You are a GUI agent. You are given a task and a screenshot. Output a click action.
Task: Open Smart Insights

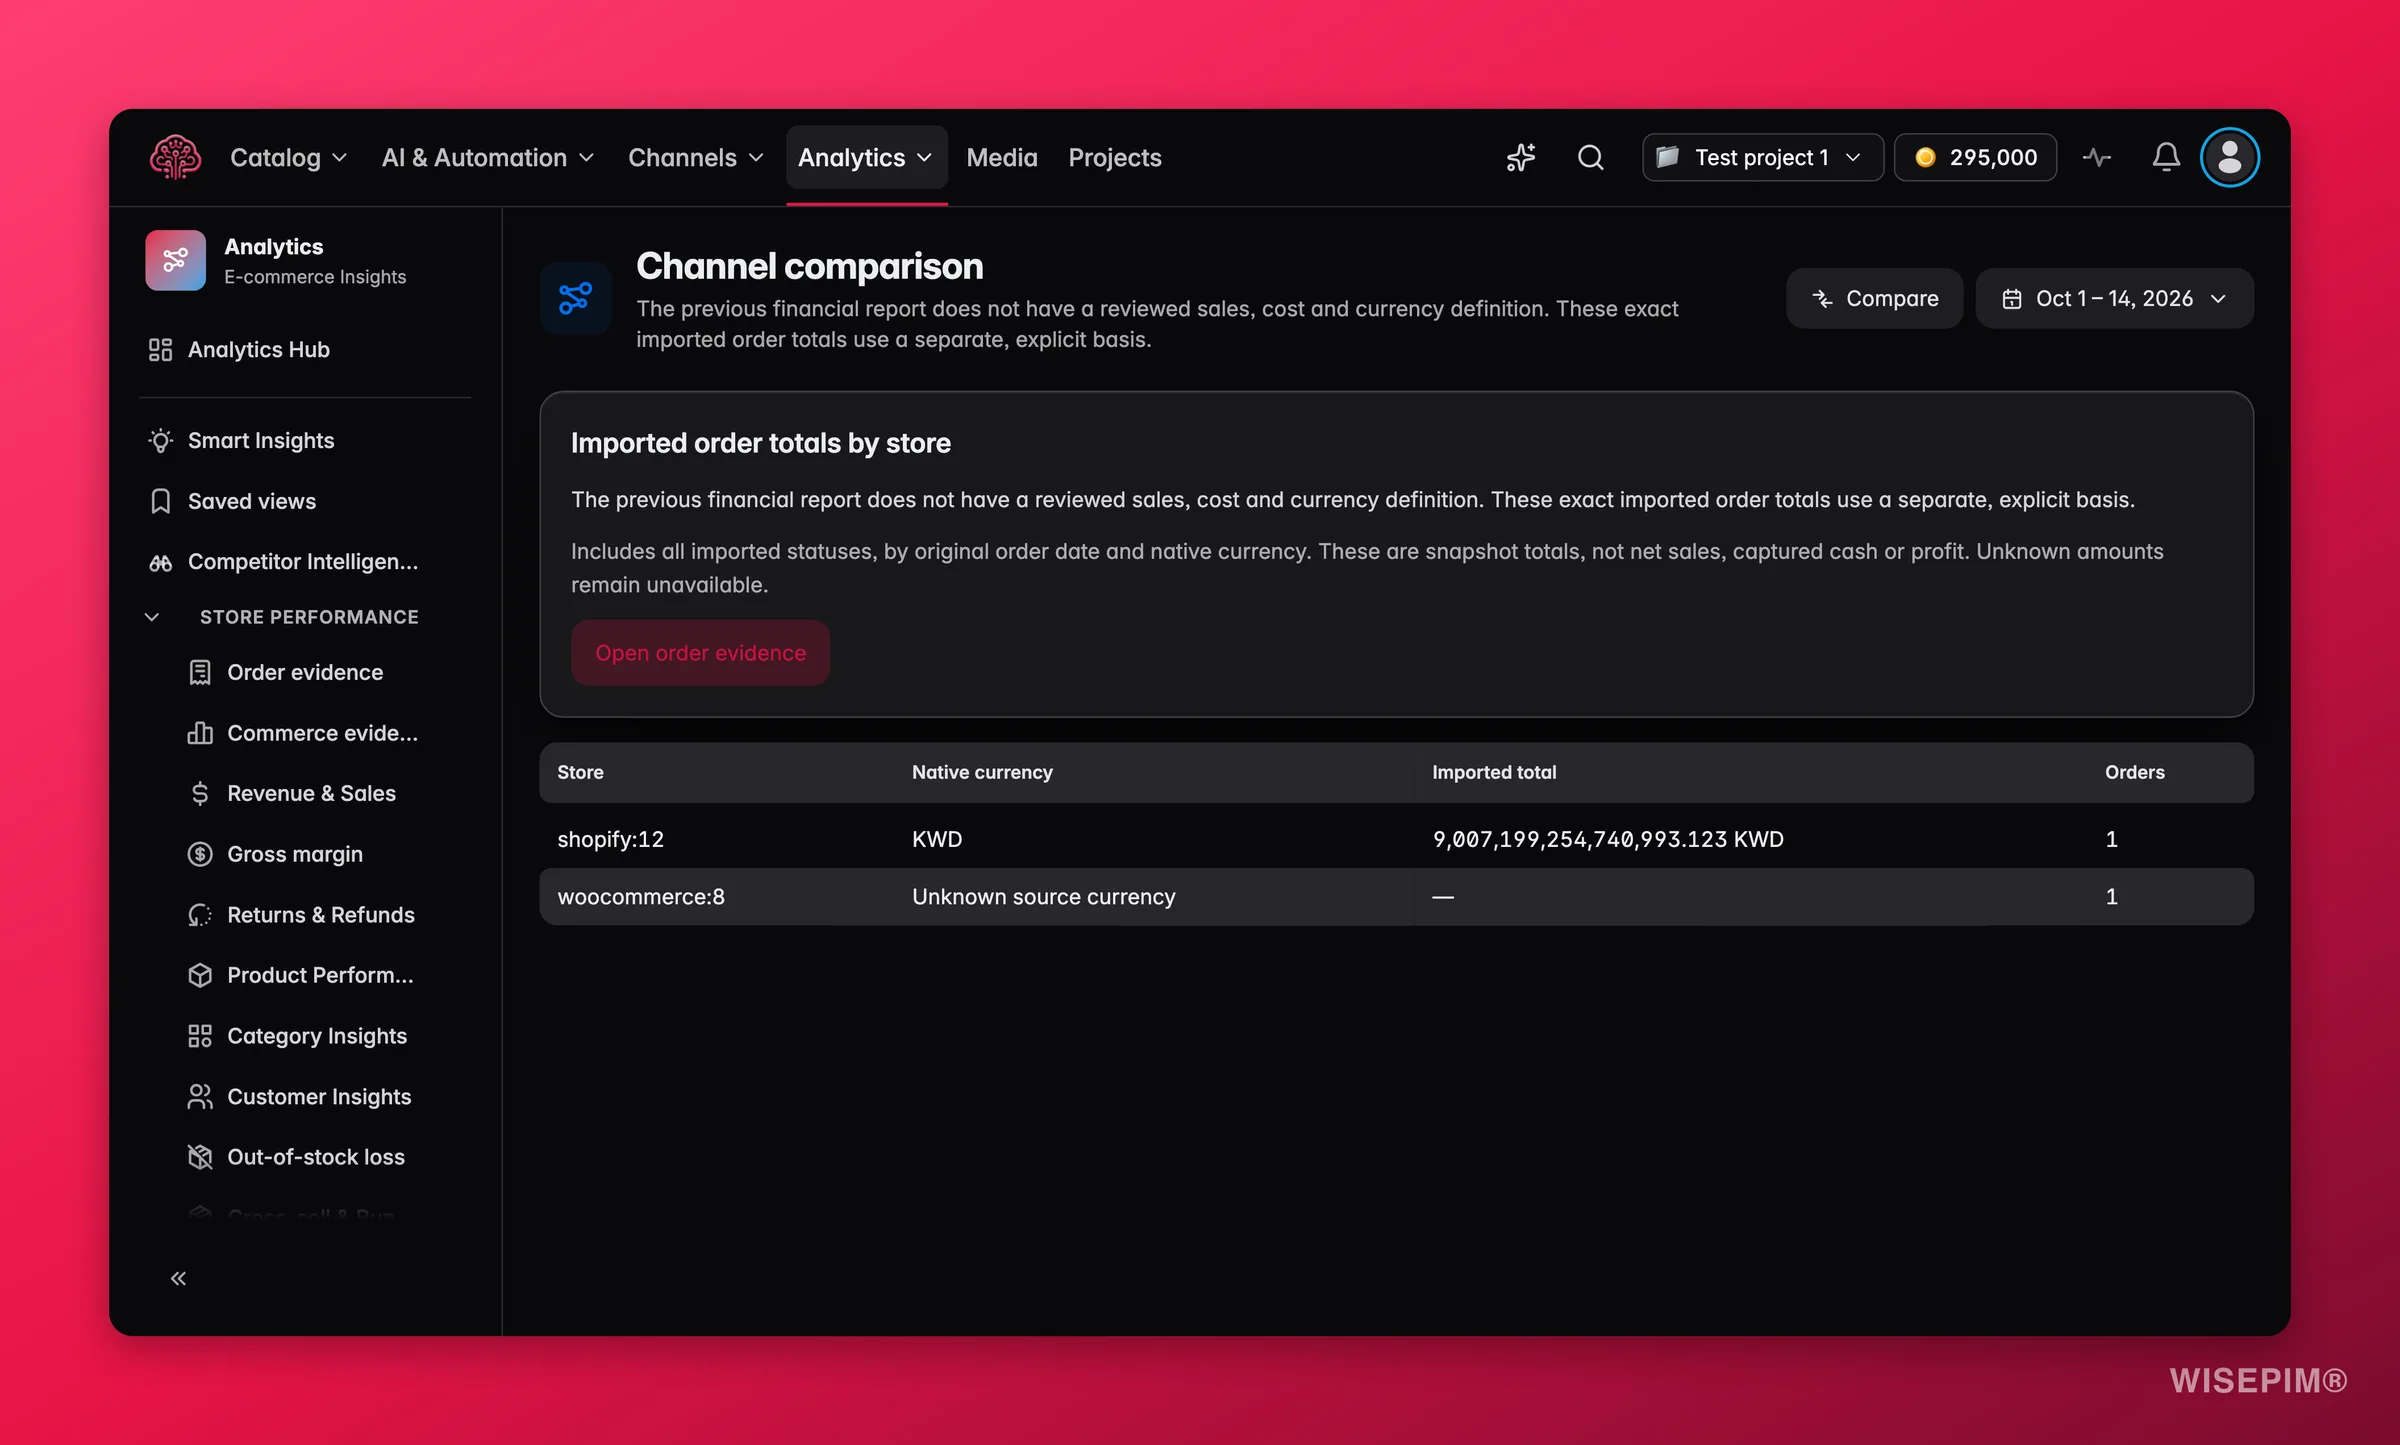pyautogui.click(x=305, y=440)
